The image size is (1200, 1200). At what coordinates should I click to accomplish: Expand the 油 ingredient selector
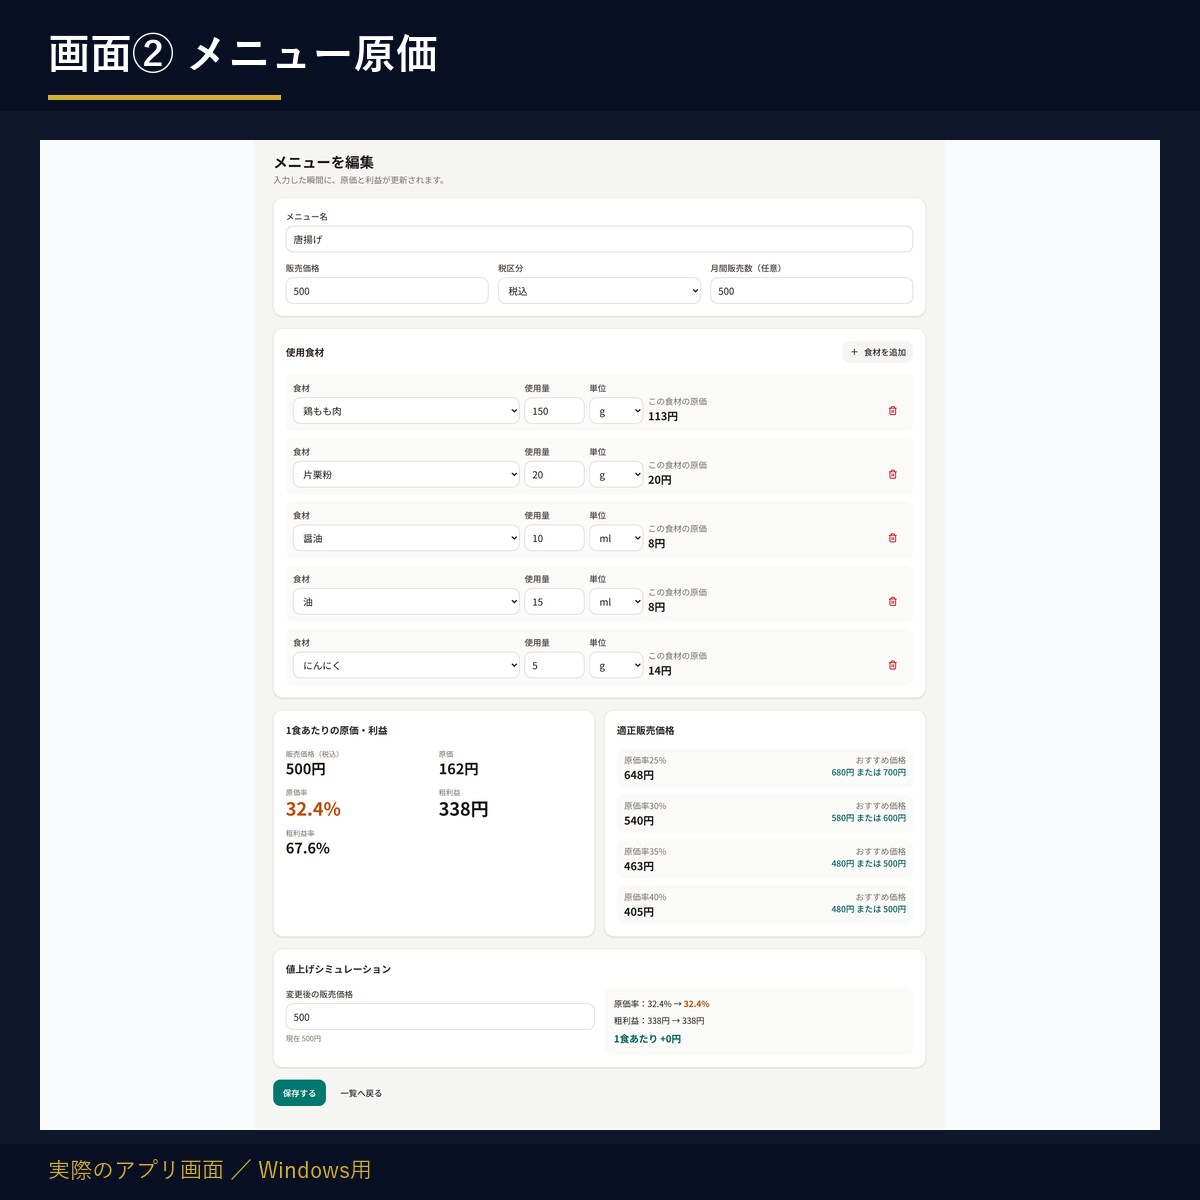tap(406, 602)
